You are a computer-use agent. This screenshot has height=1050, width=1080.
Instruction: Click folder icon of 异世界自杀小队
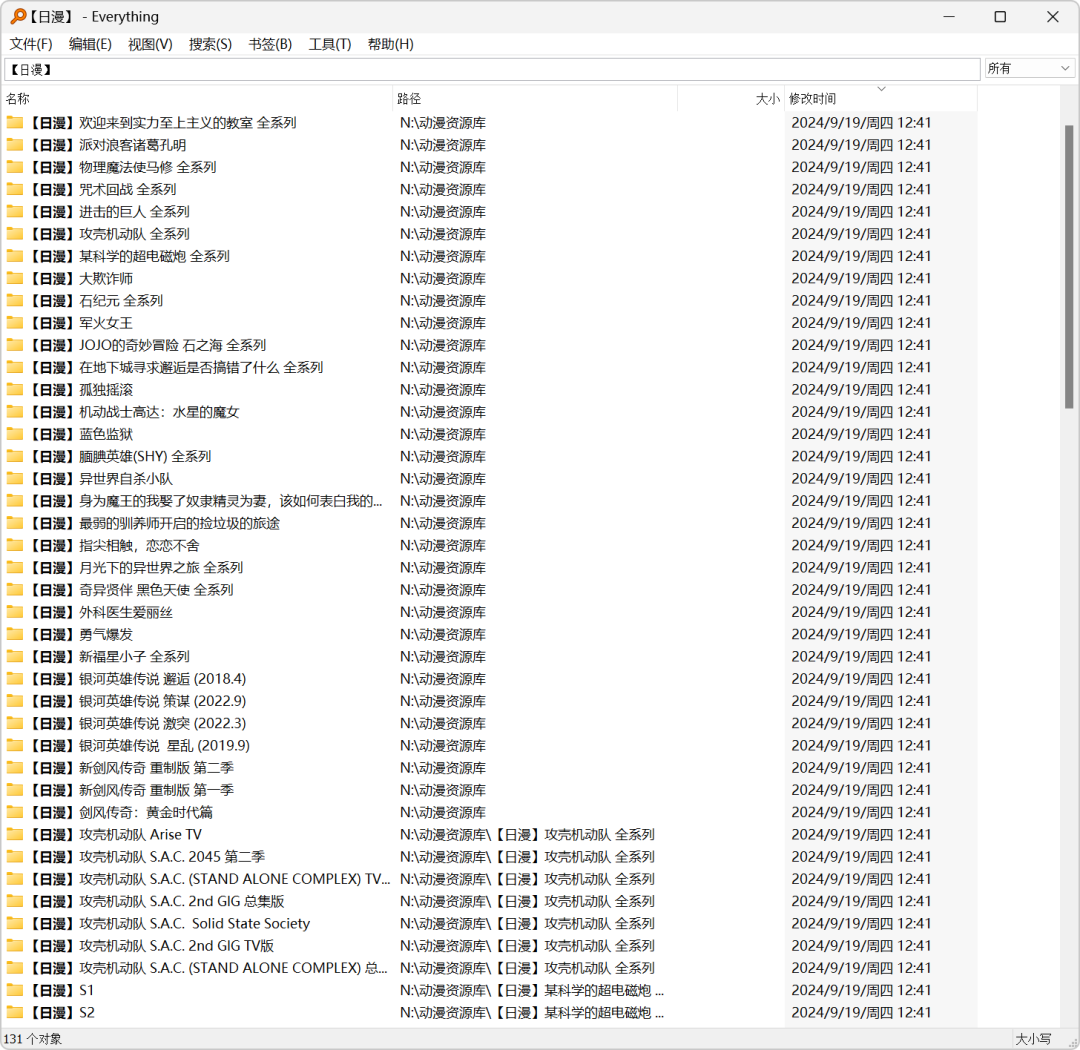click(14, 479)
